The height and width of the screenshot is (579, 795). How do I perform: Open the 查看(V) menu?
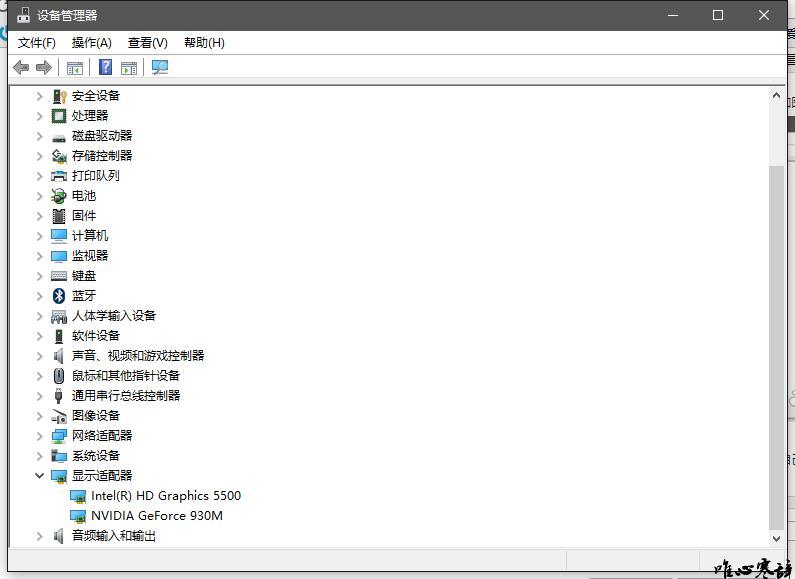148,43
